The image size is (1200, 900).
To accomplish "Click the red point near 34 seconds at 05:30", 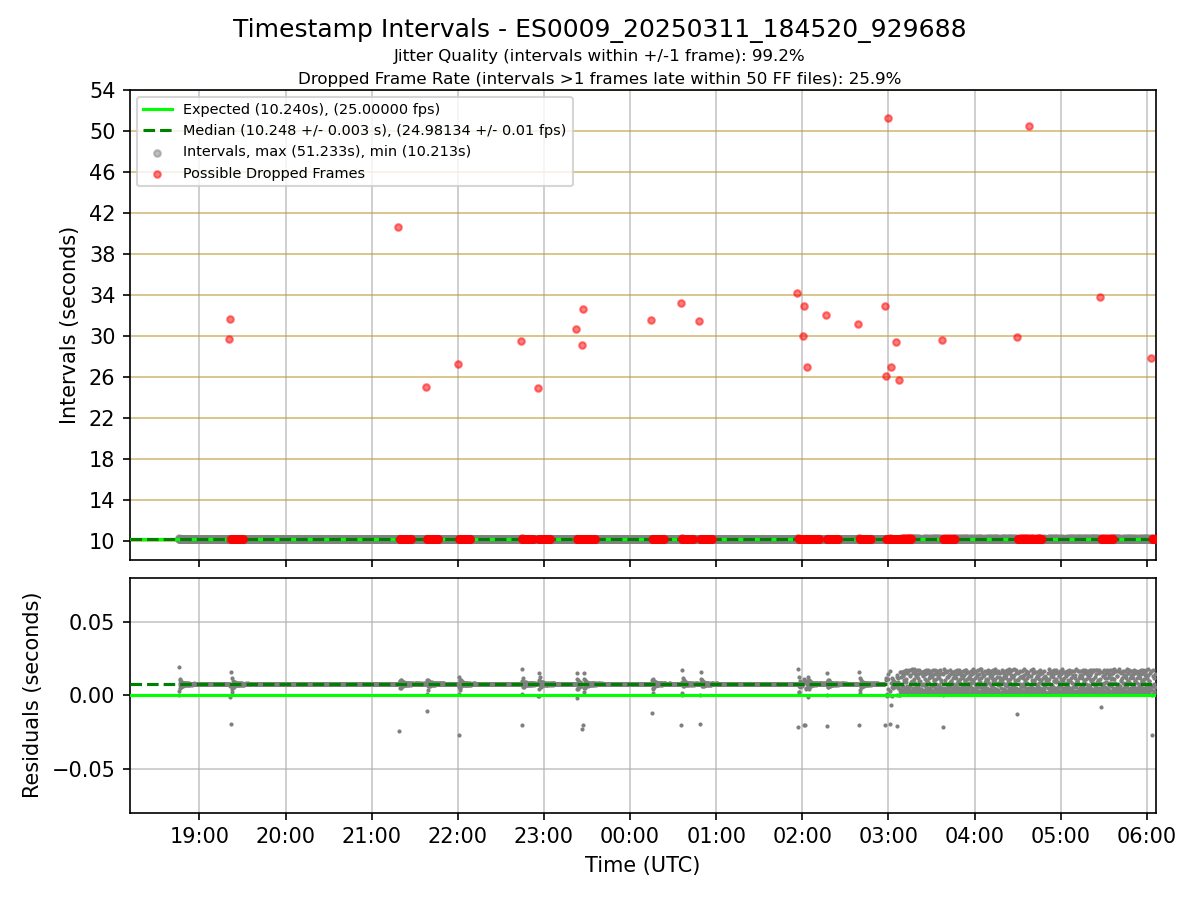I will 1100,297.
